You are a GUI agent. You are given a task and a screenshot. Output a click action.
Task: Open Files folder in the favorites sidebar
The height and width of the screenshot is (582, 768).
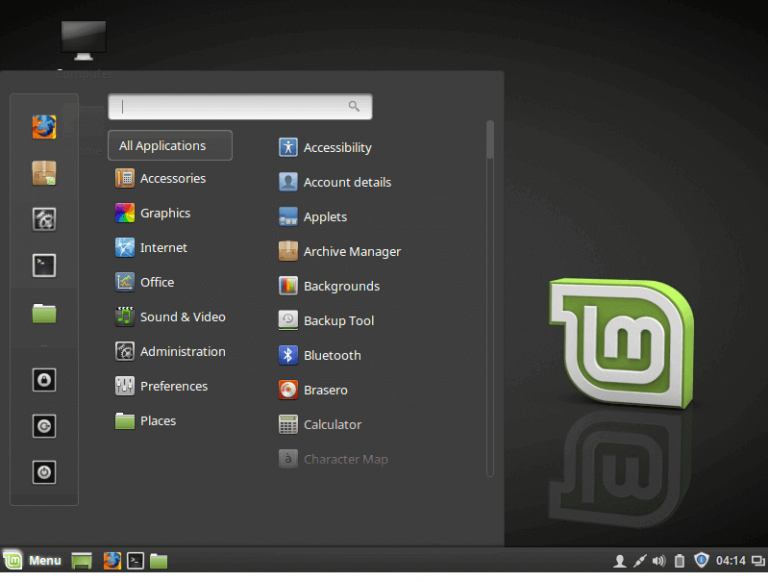tap(44, 313)
